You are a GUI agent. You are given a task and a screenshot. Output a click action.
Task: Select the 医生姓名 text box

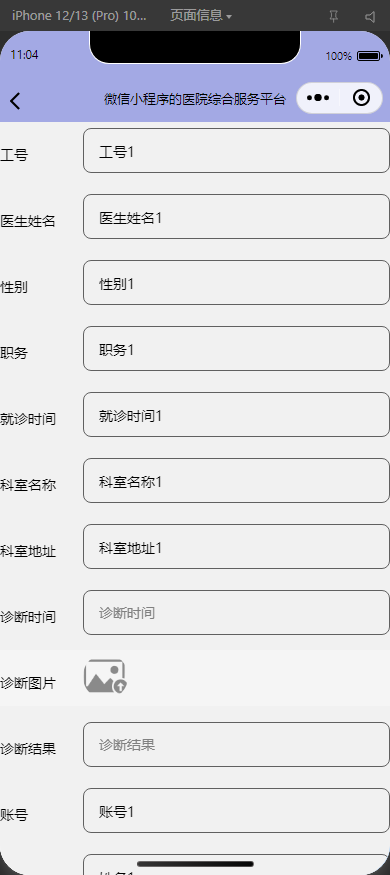click(x=237, y=217)
